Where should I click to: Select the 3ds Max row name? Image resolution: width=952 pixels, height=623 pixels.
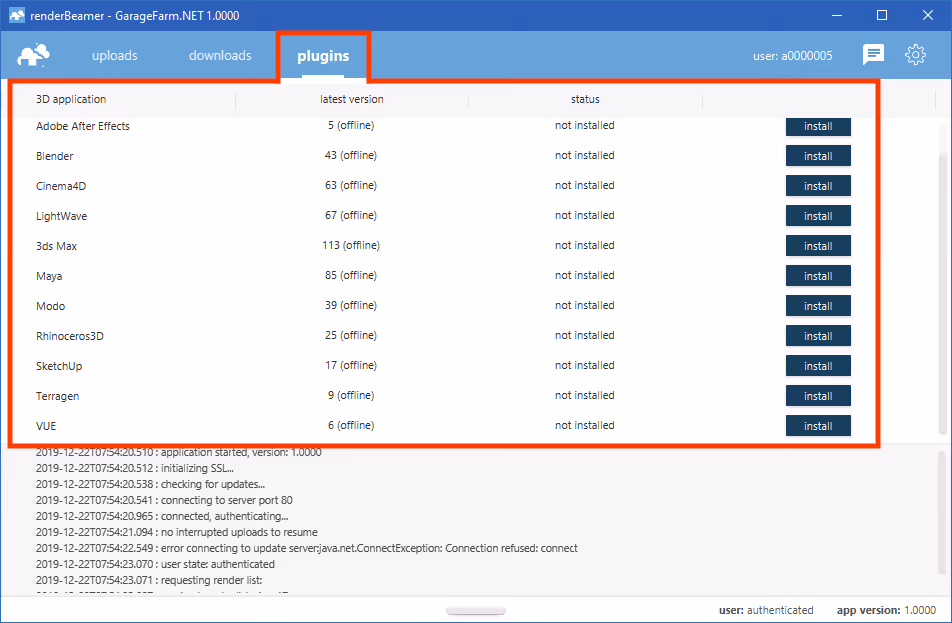pyautogui.click(x=56, y=246)
